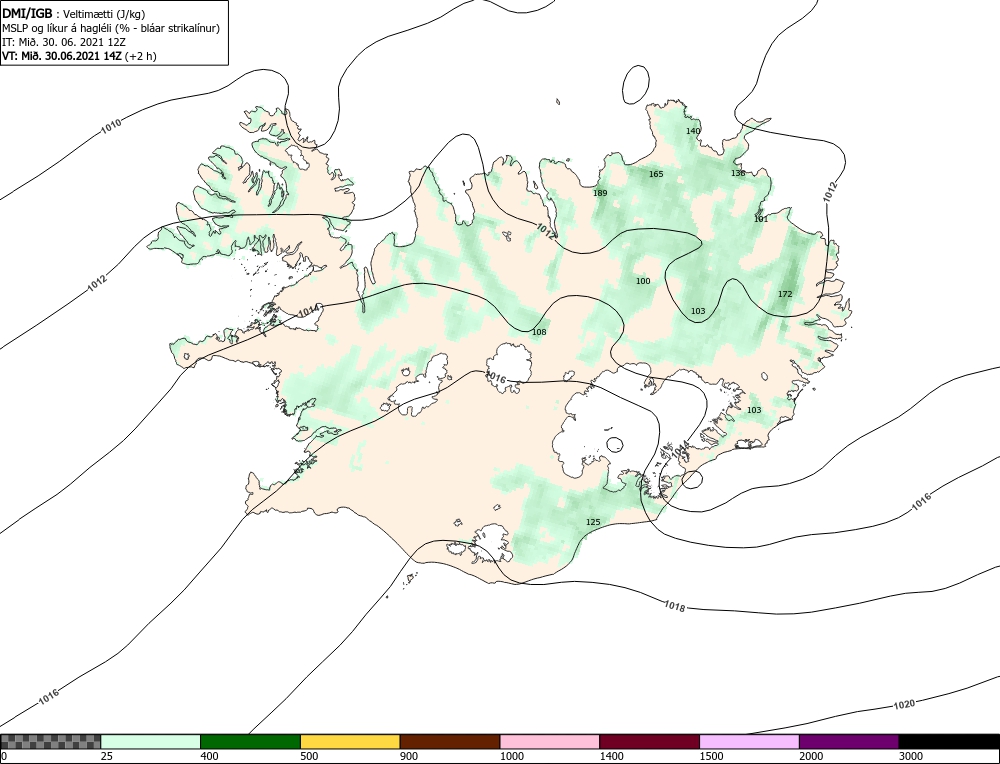Select the light green 25–400 legend swatch
The image size is (1000, 764).
[x=151, y=742]
